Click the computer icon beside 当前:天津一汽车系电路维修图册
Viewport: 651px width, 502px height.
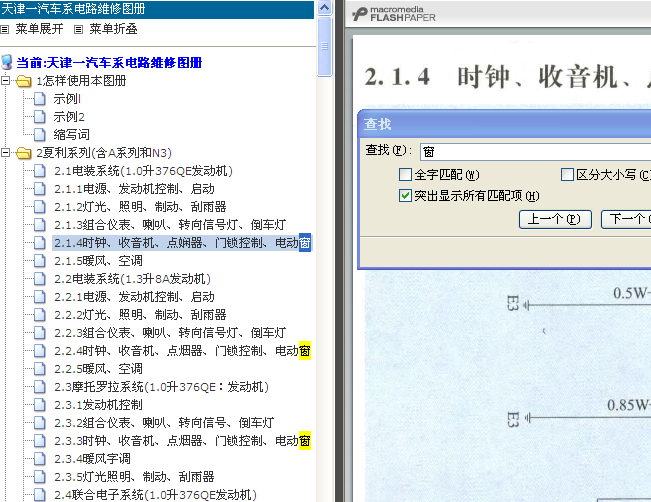[7, 62]
